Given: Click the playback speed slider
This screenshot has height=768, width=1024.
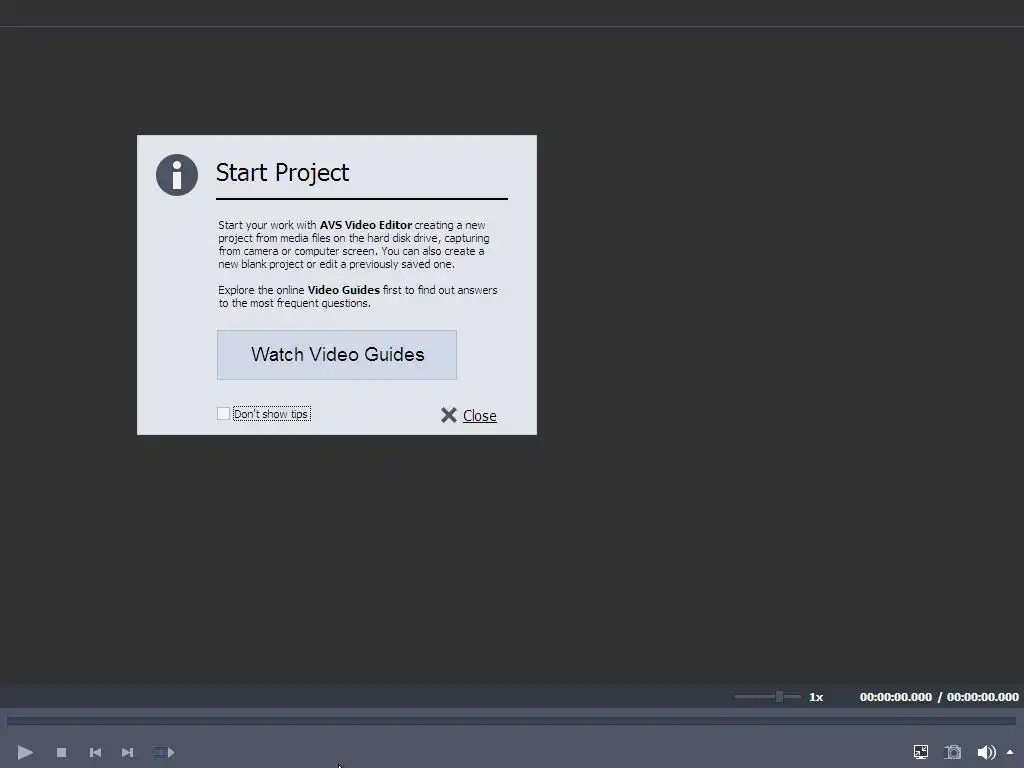Looking at the screenshot, I should (768, 697).
